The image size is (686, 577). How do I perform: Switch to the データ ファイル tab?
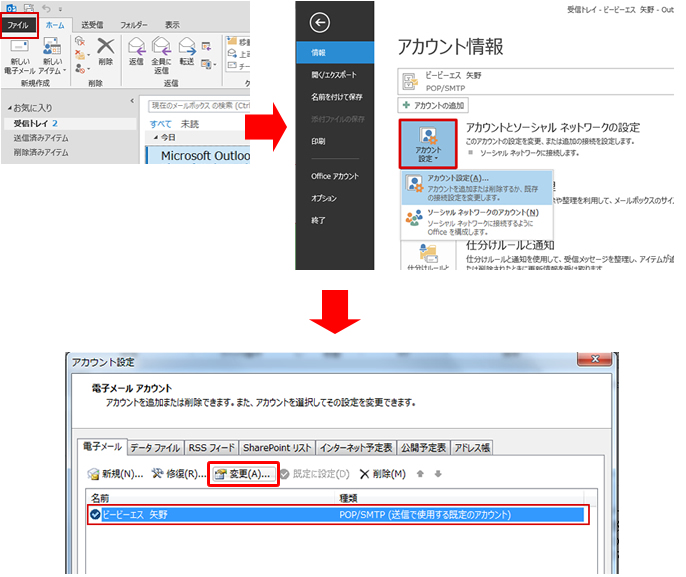pos(155,447)
